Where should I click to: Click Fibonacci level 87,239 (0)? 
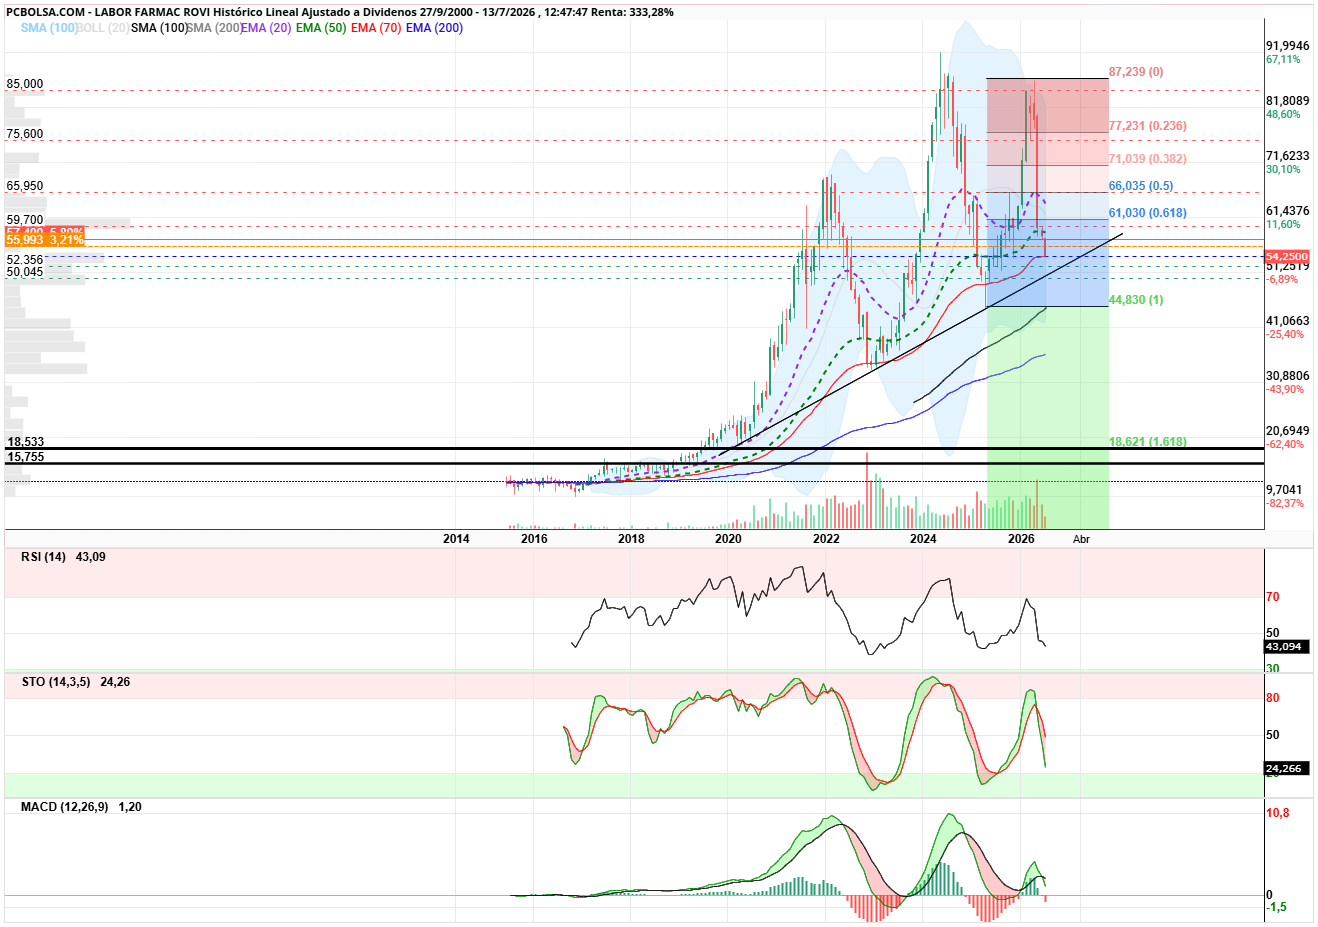point(1136,72)
